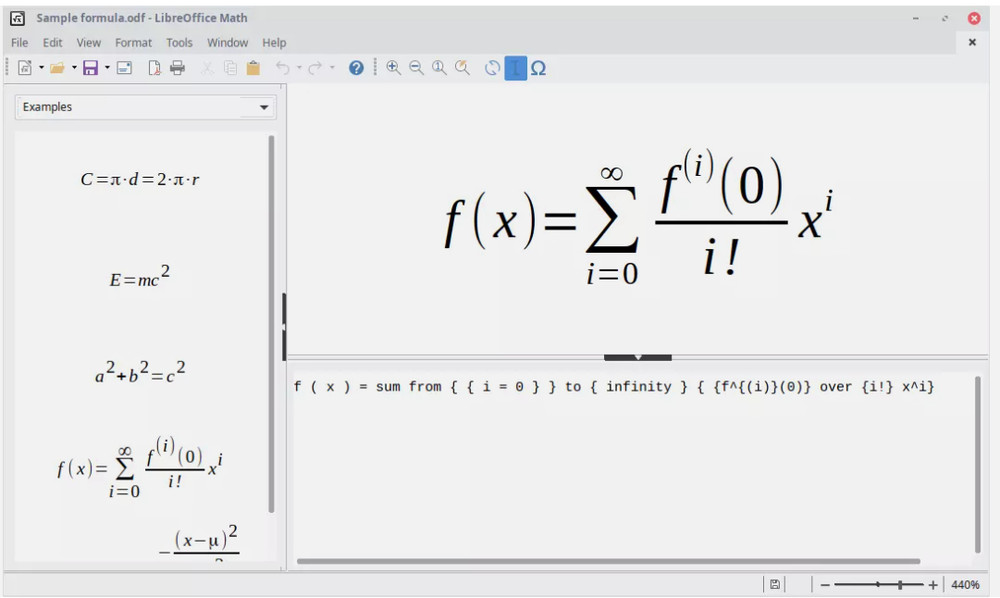The image size is (1000, 598).
Task: Click the zoom slider in status bar
Action: pyautogui.click(x=878, y=584)
